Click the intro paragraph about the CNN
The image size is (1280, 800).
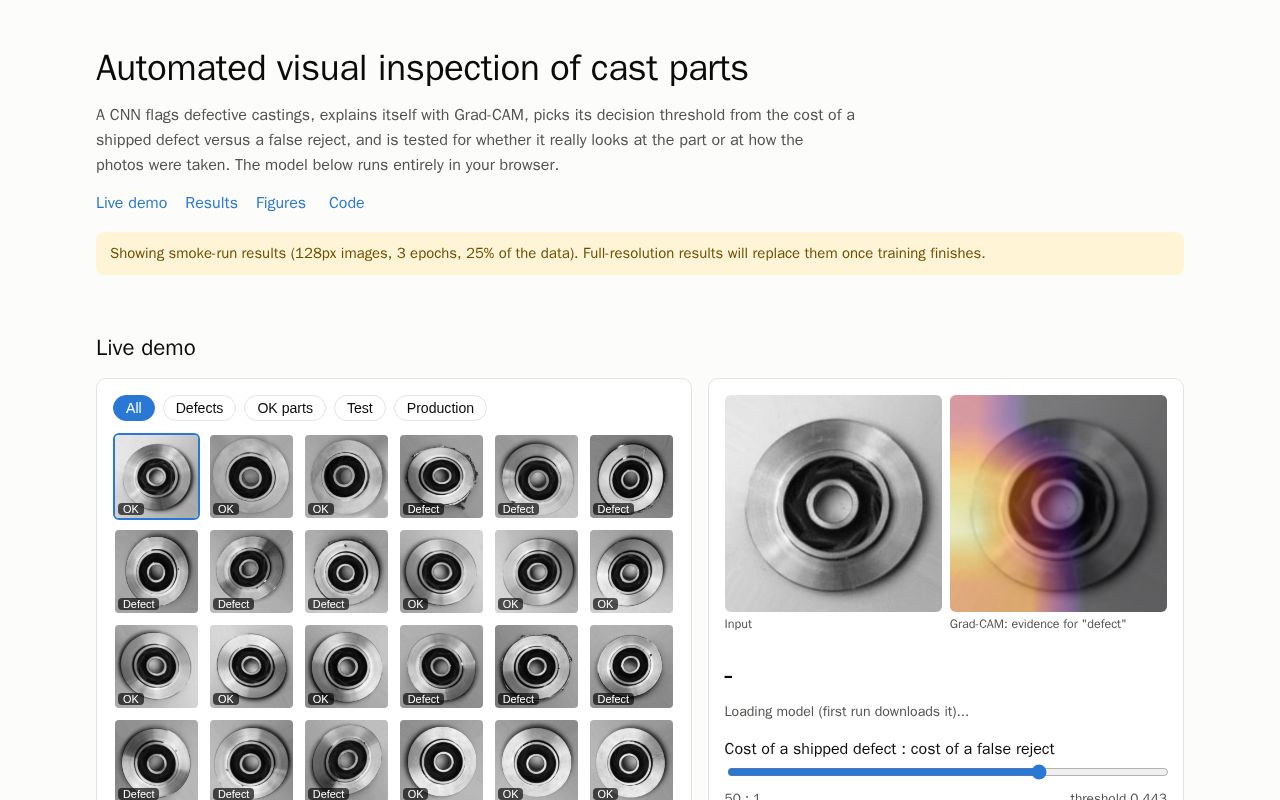476,140
